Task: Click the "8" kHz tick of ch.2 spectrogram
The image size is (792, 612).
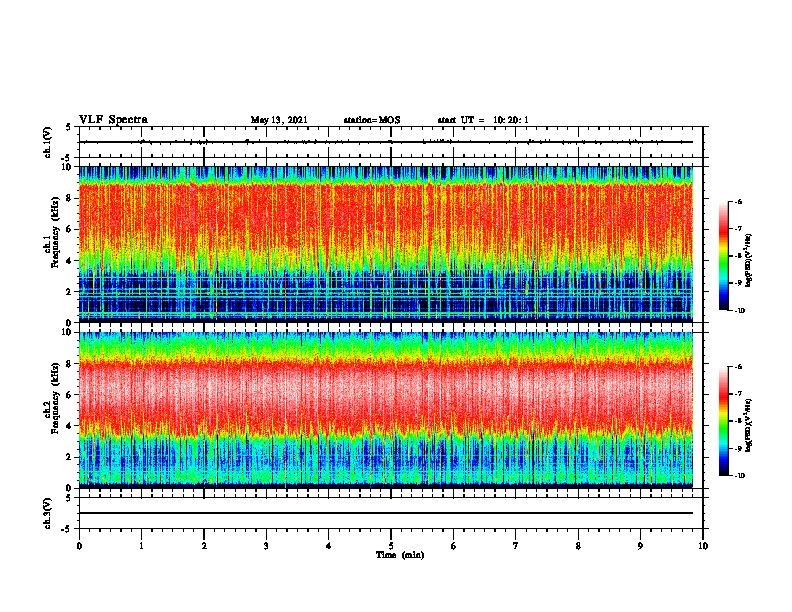Action: (70, 364)
